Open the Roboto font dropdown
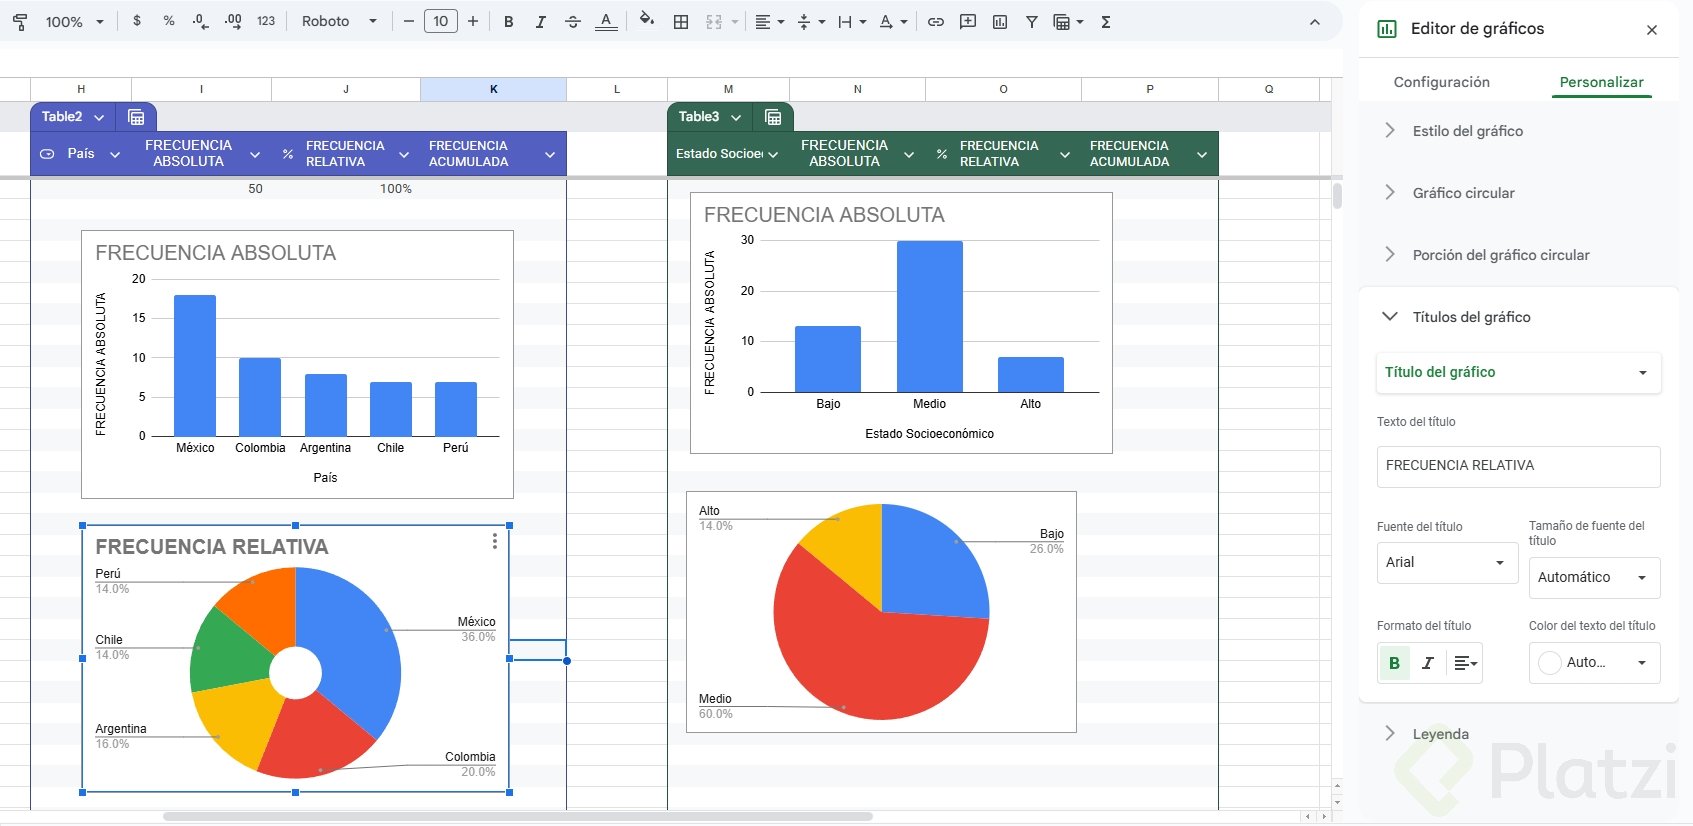The height and width of the screenshot is (826, 1693). tap(340, 21)
